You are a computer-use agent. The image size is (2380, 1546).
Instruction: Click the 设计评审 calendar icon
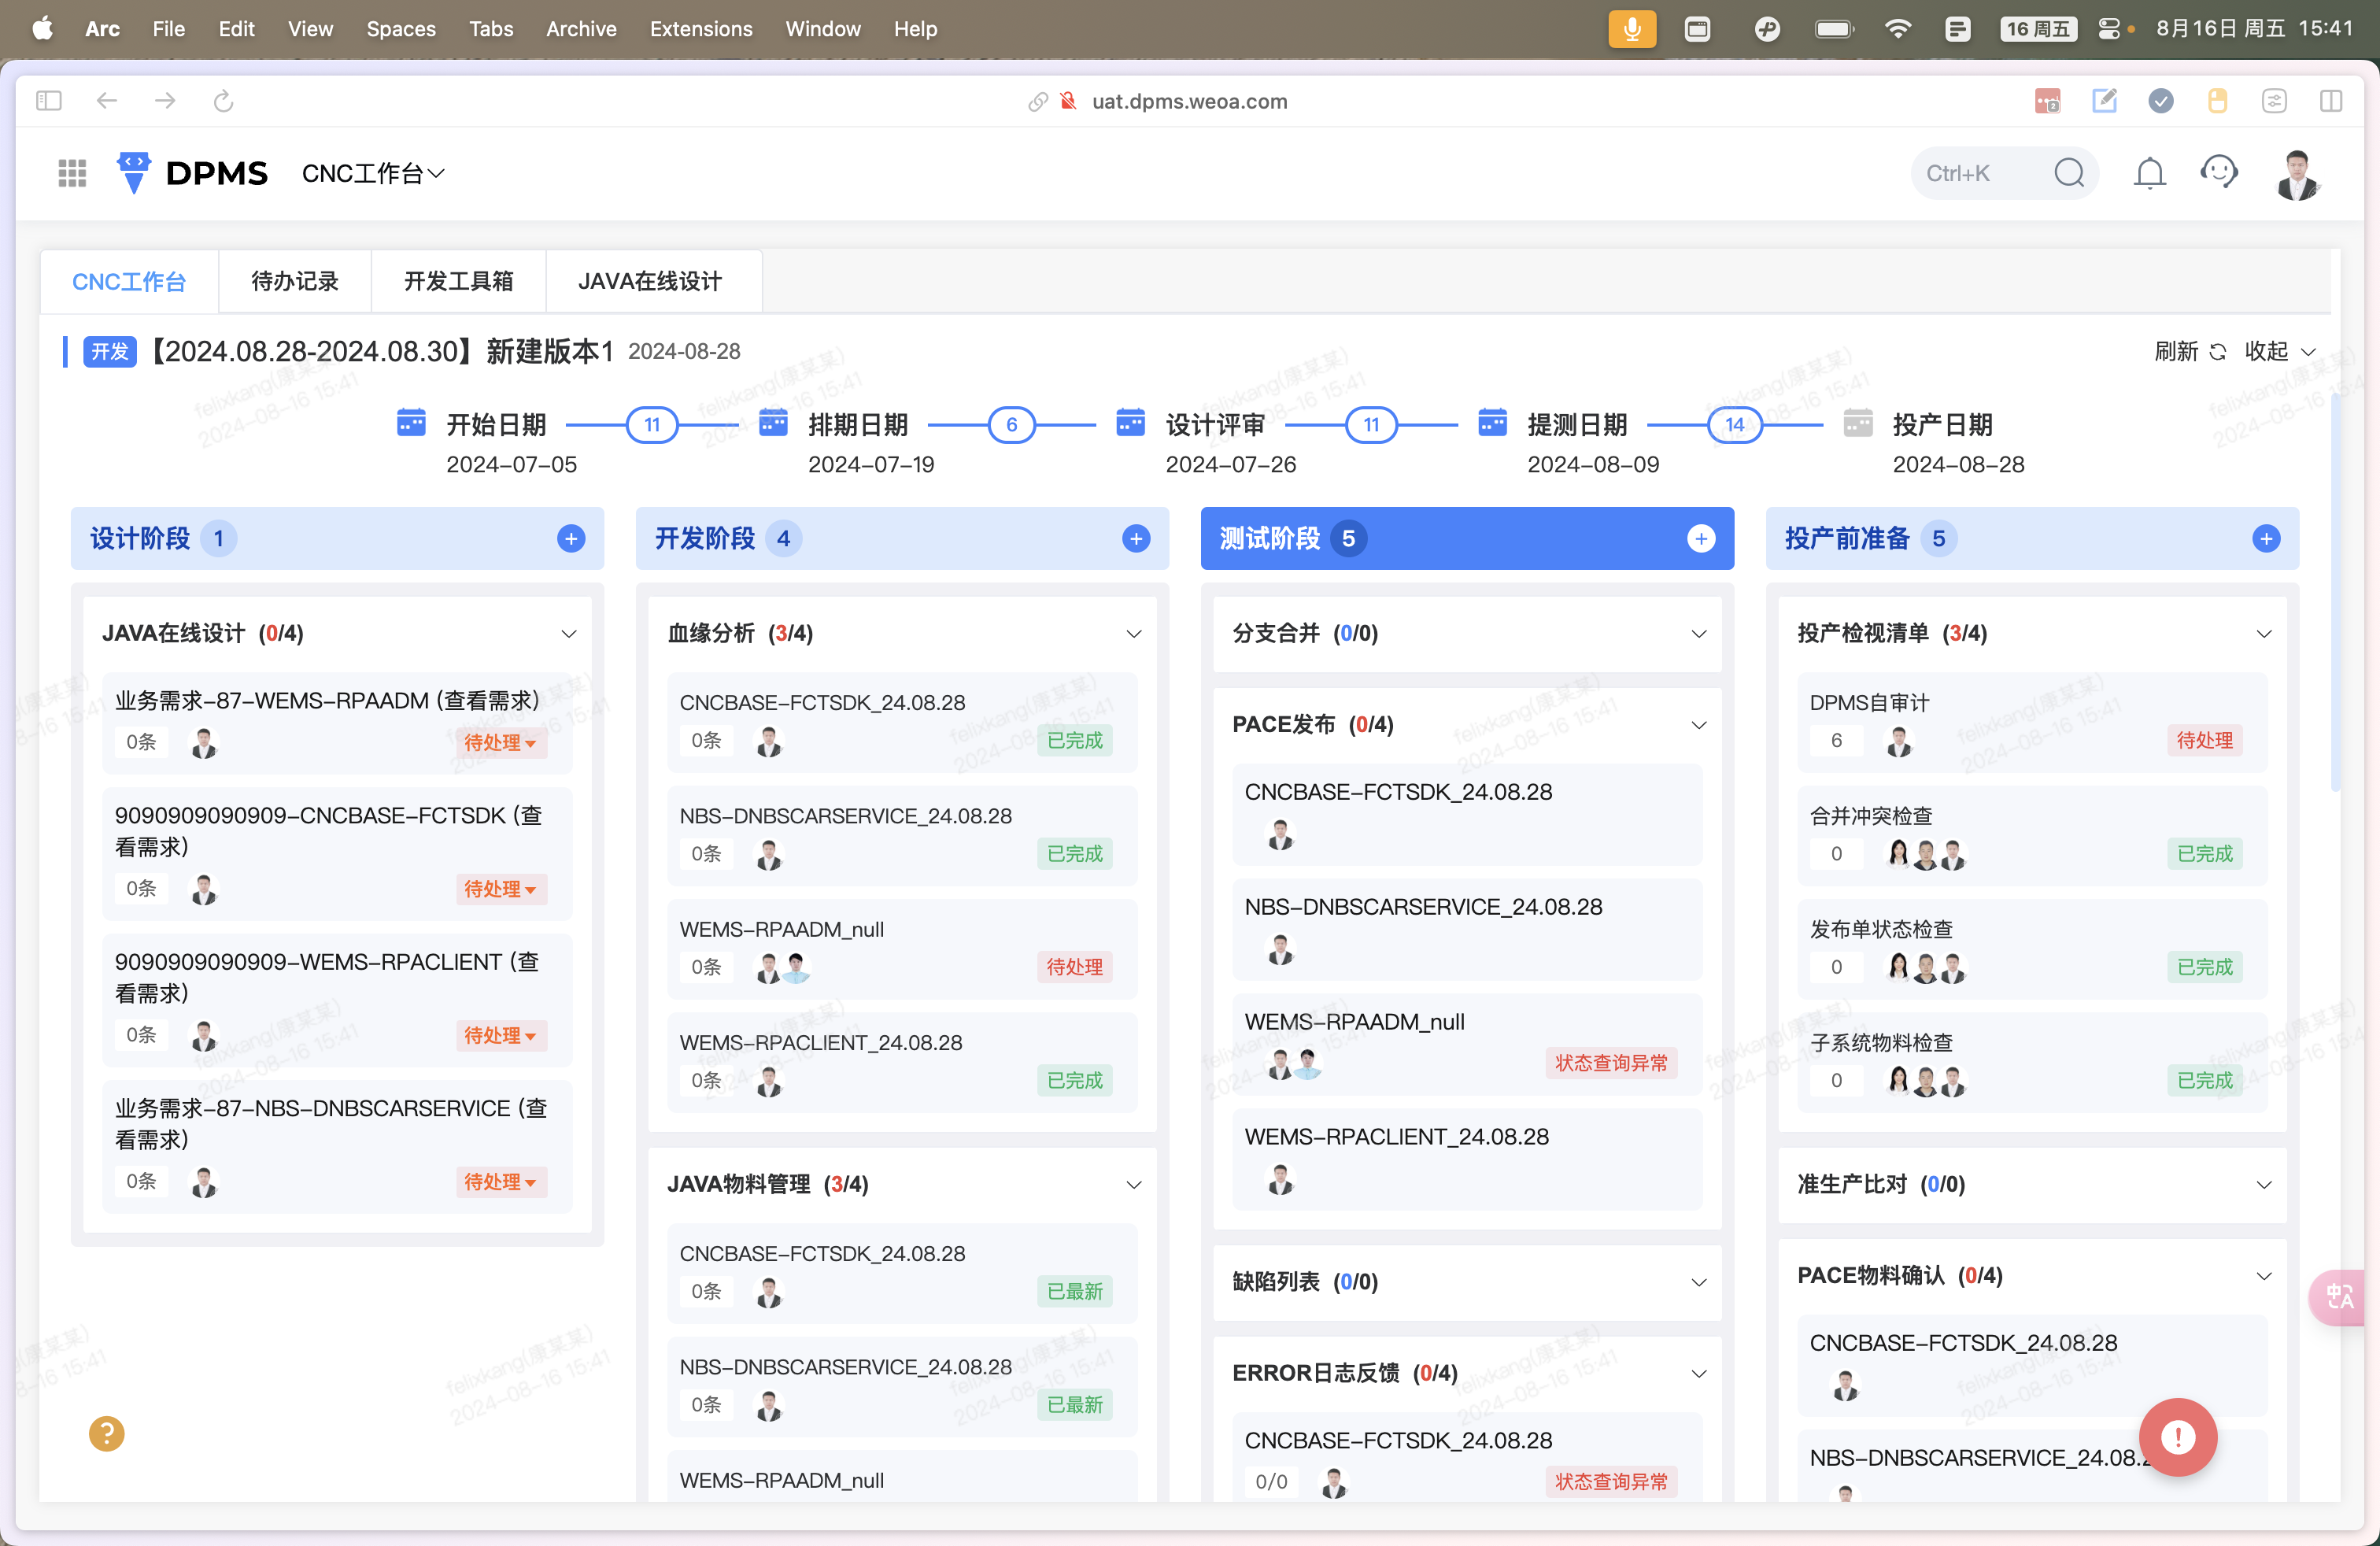click(x=1130, y=422)
